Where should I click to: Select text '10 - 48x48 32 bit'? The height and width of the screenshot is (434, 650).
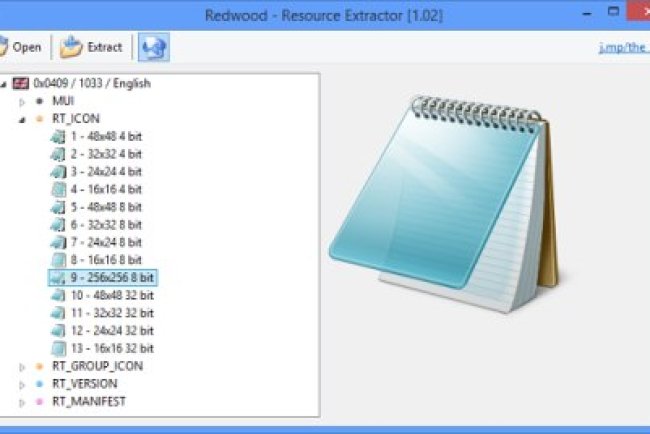112,295
